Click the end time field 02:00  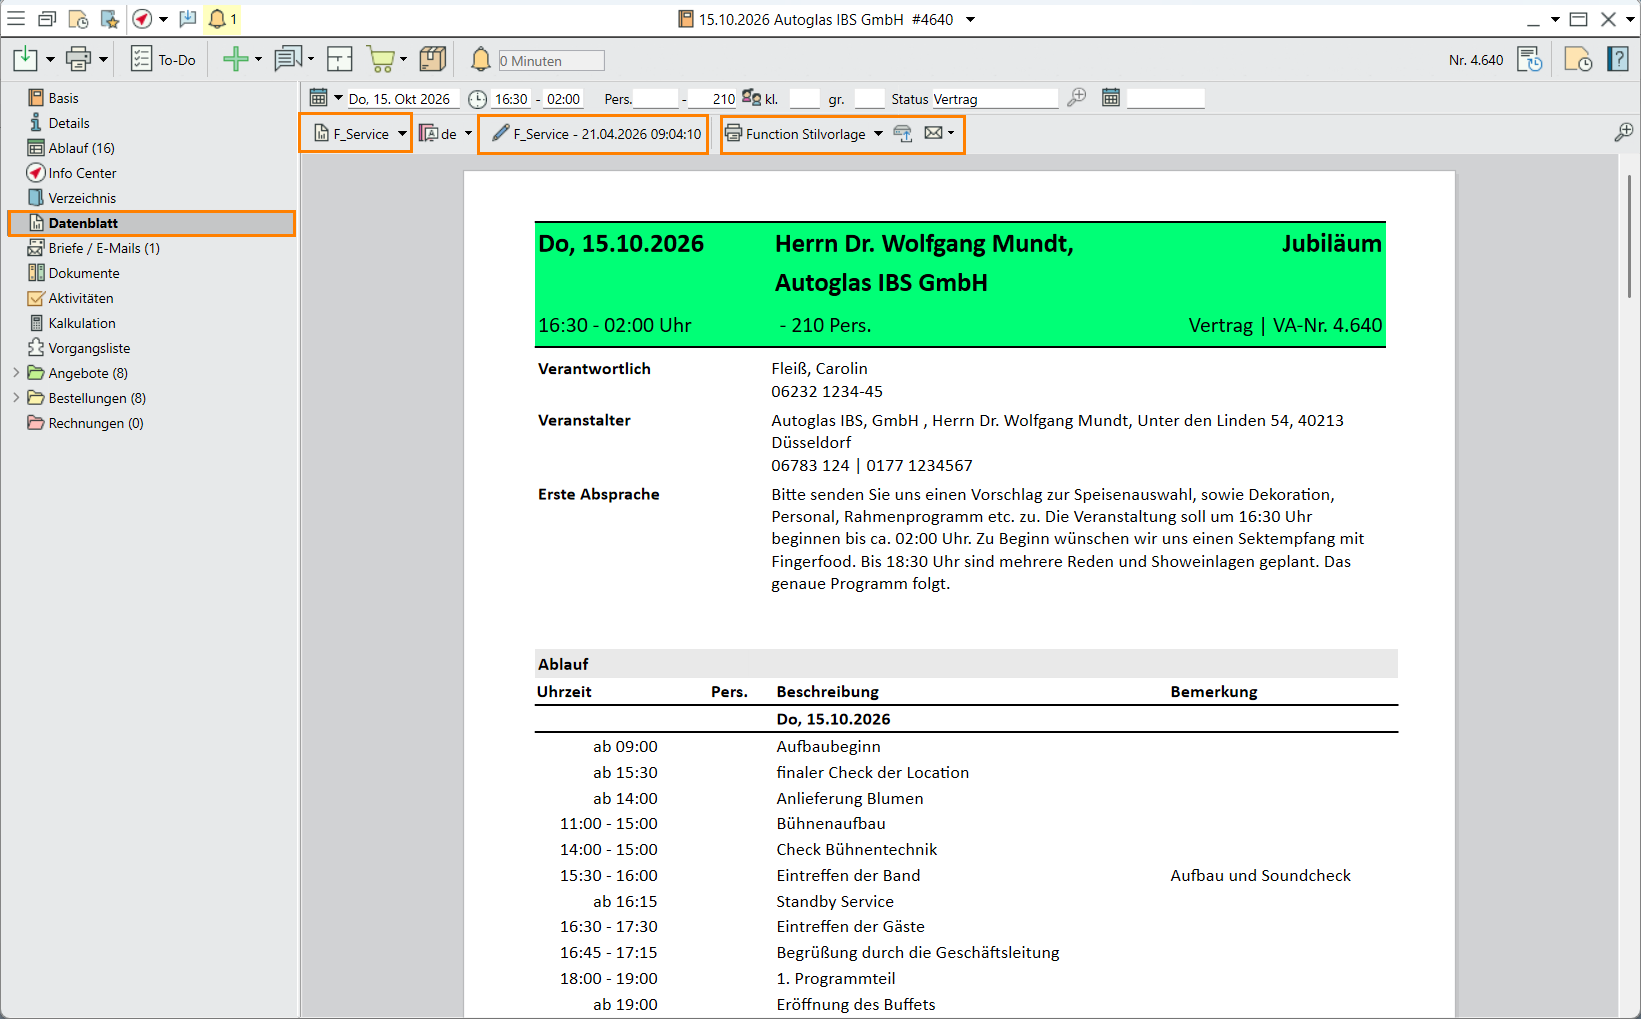(564, 99)
